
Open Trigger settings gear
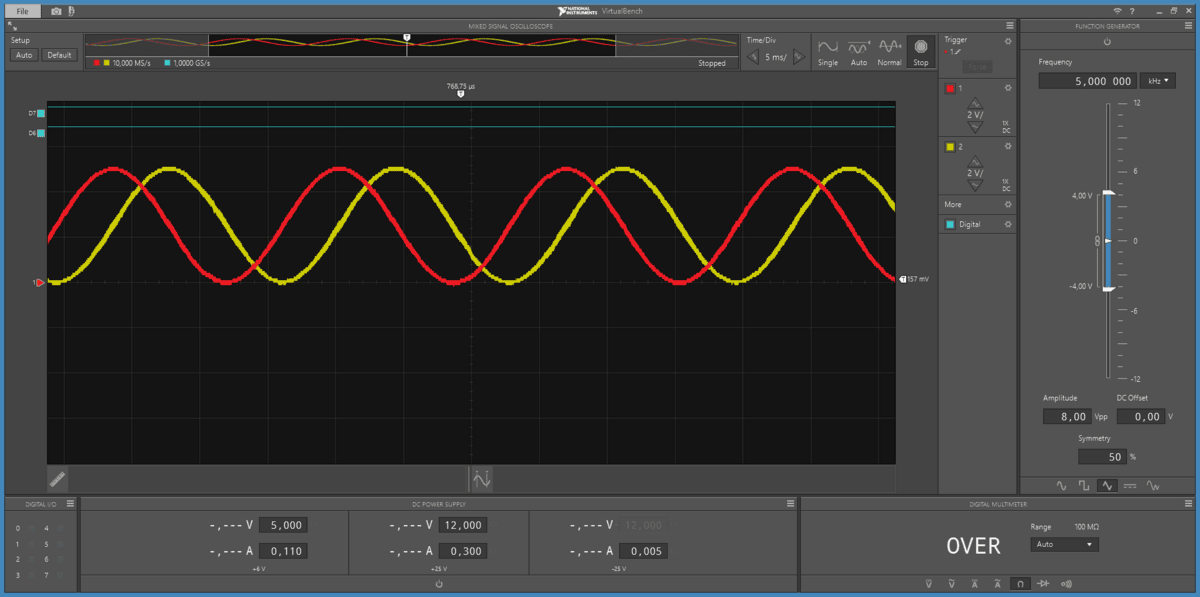pos(1008,40)
